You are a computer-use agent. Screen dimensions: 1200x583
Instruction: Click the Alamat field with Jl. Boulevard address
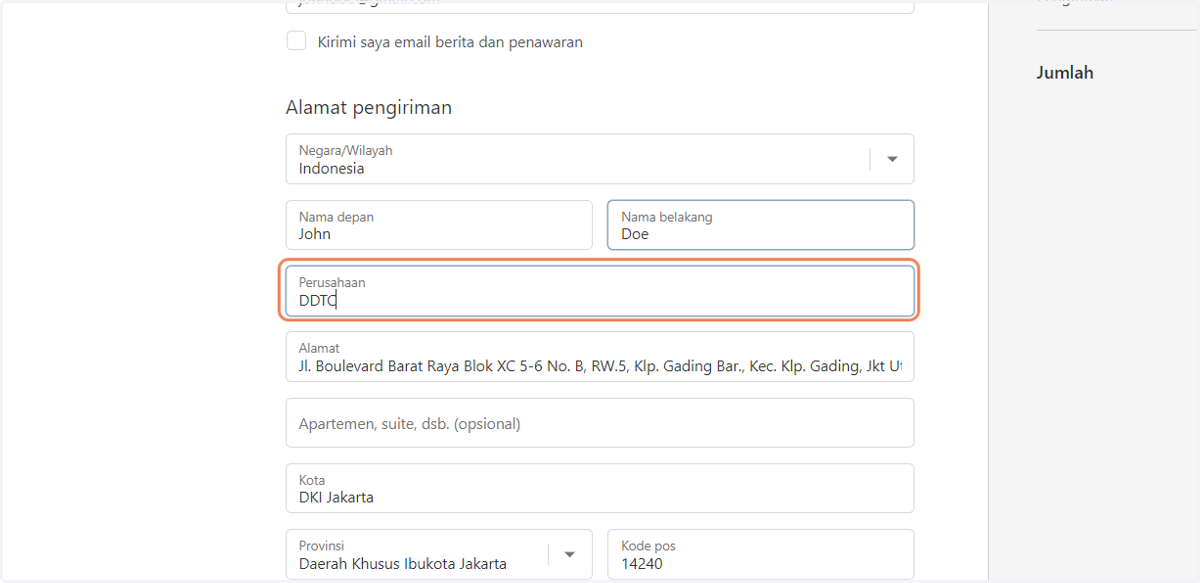[600, 357]
